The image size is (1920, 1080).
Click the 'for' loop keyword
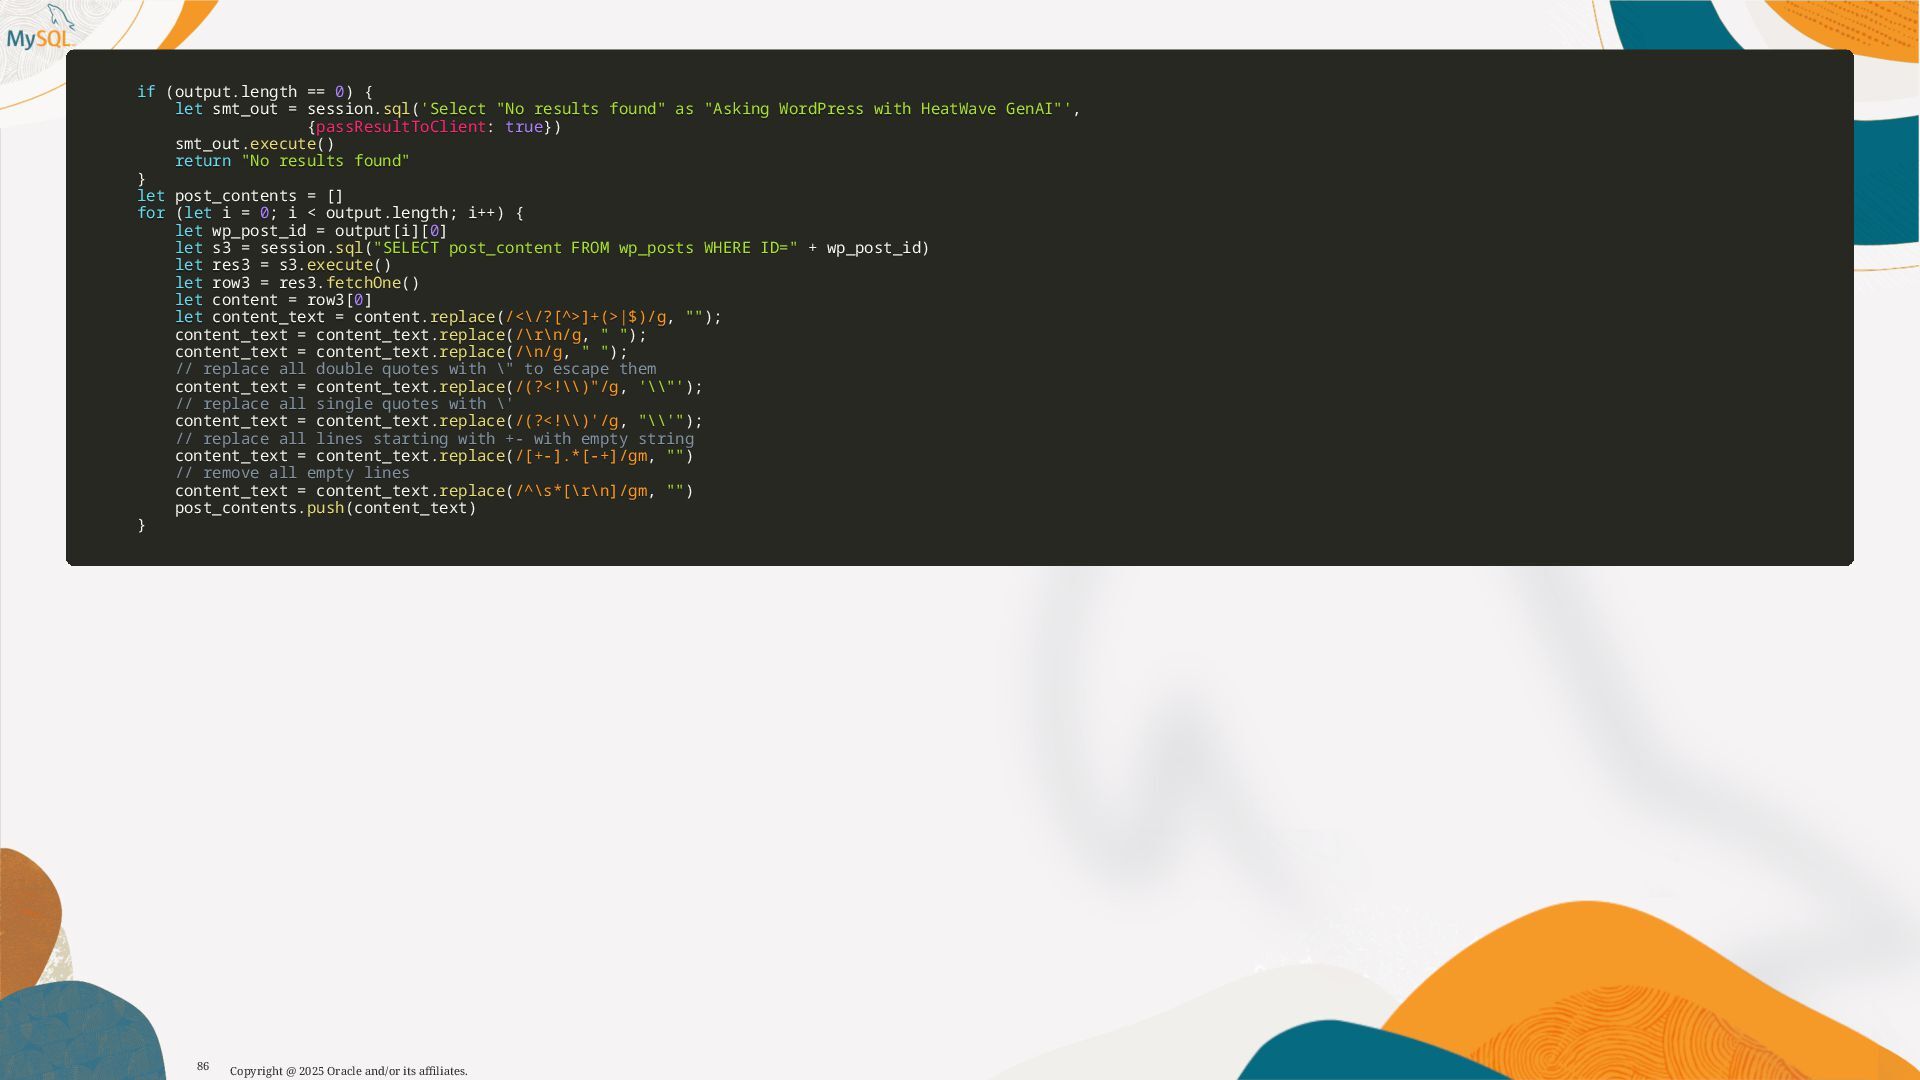click(151, 213)
